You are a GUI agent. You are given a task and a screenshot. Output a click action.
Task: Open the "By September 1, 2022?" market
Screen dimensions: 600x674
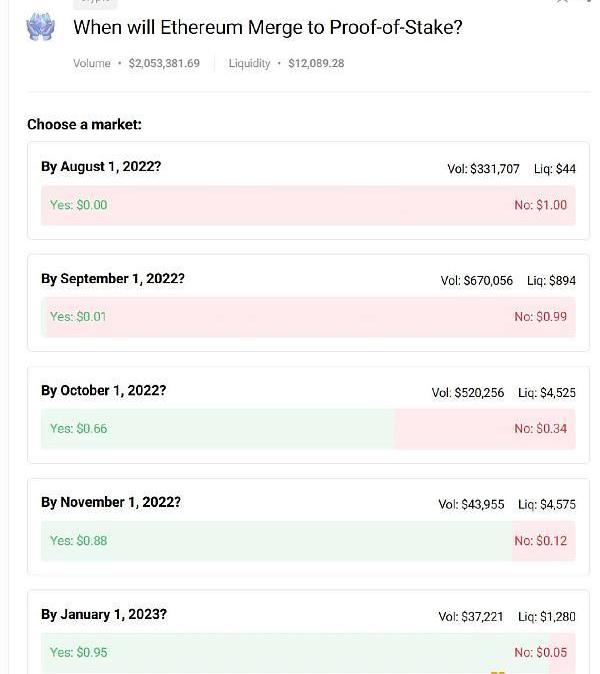pyautogui.click(x=112, y=279)
